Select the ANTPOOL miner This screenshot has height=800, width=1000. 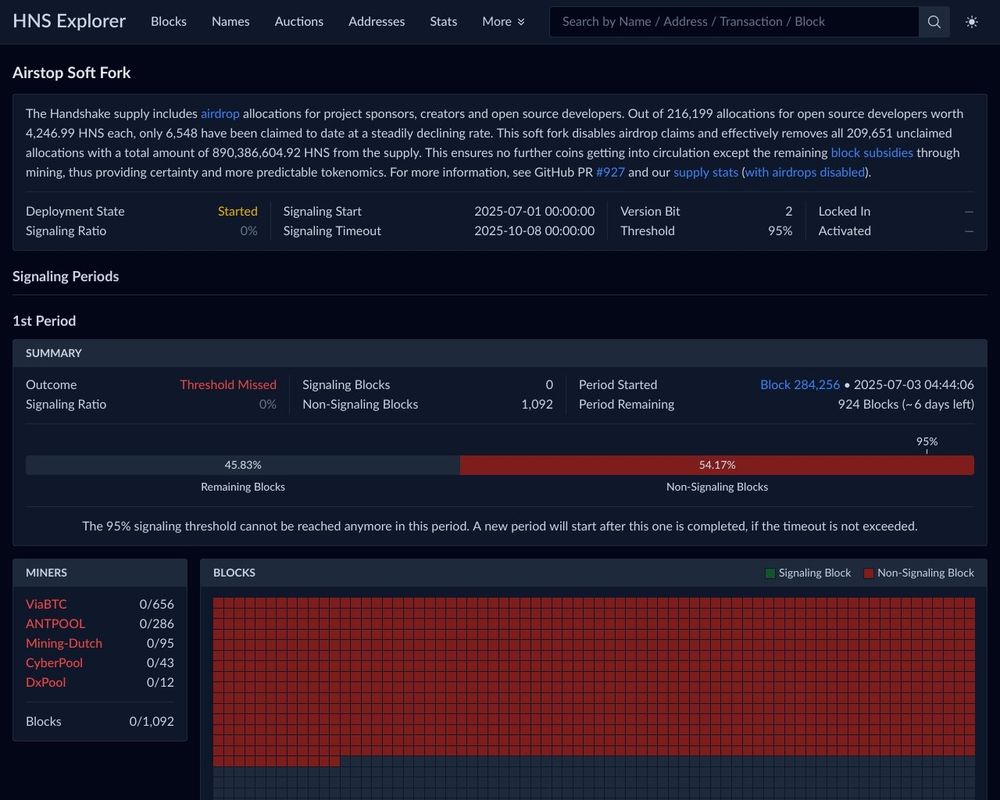(x=55, y=624)
